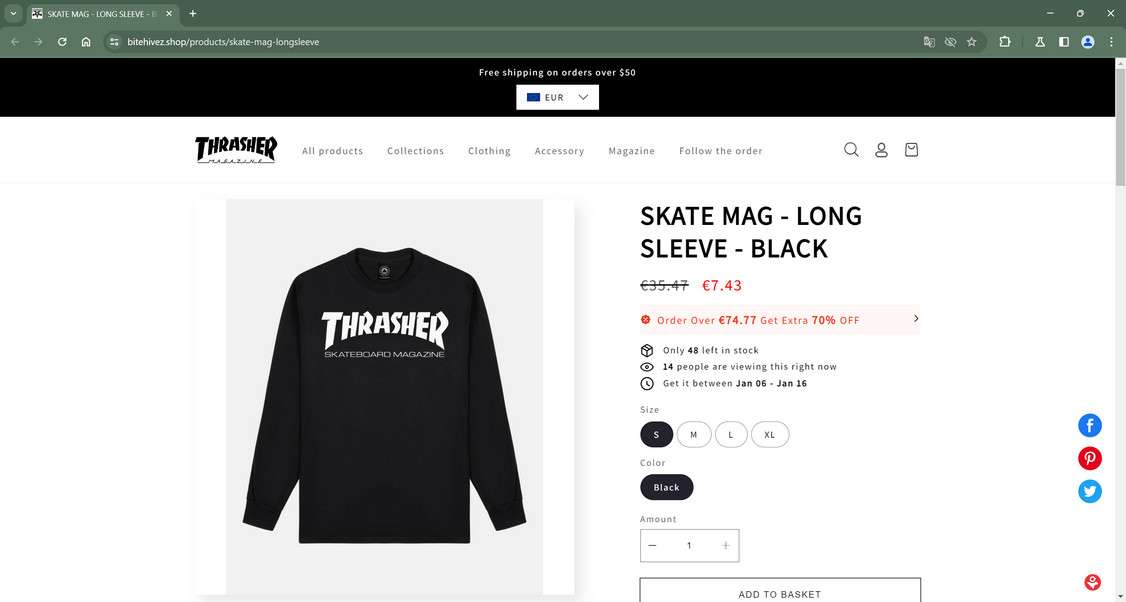Open the Clothing menu
The image size is (1126, 602).
point(489,151)
